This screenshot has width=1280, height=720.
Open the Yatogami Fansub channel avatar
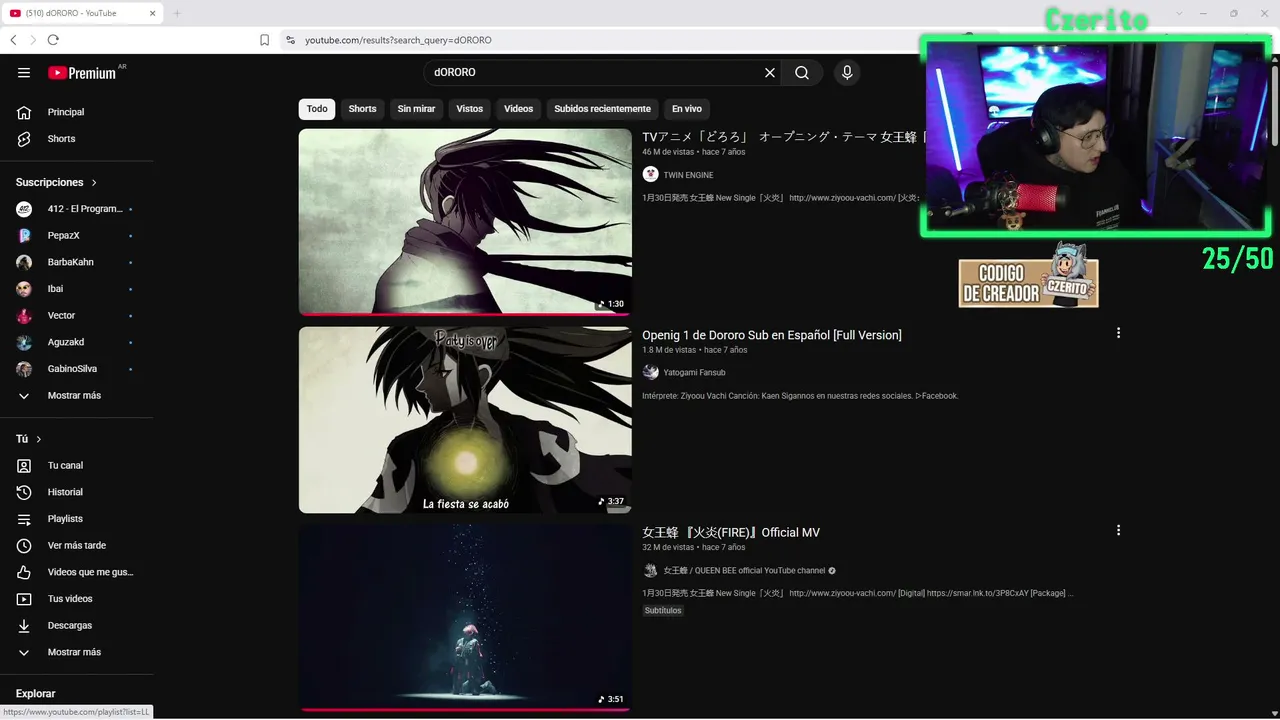pyautogui.click(x=651, y=372)
